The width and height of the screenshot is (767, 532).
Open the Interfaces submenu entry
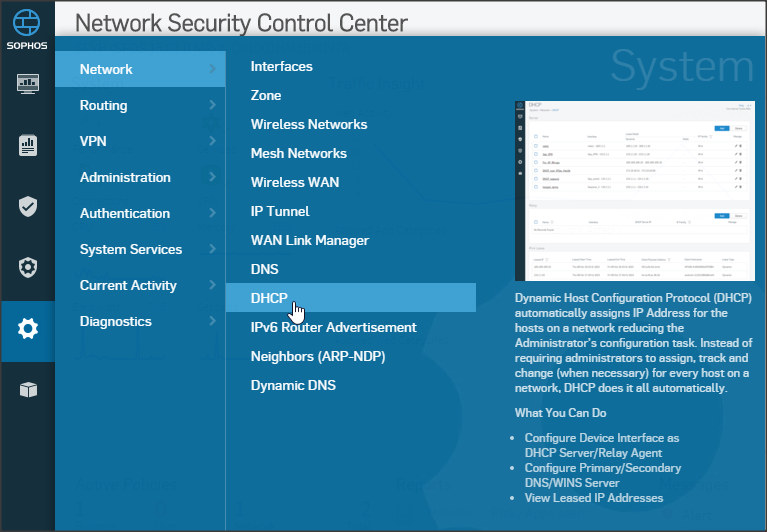(282, 66)
